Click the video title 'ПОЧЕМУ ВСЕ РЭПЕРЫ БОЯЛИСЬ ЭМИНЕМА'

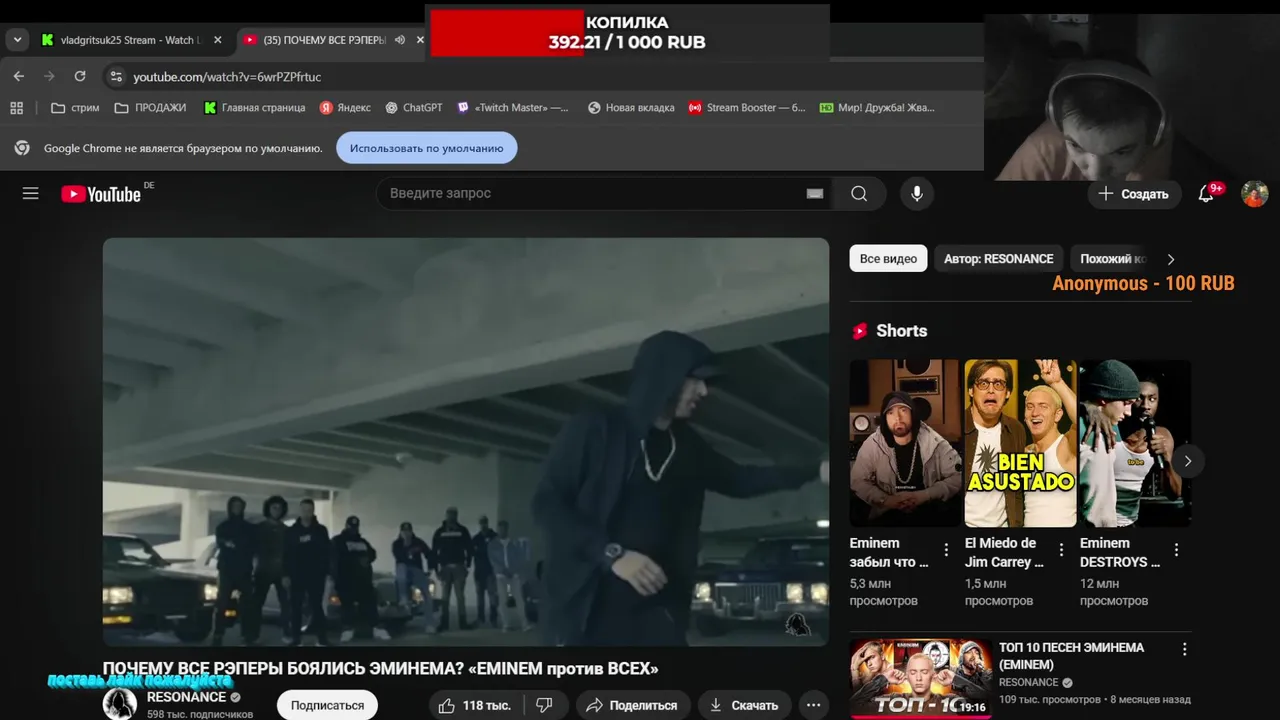[x=380, y=668]
